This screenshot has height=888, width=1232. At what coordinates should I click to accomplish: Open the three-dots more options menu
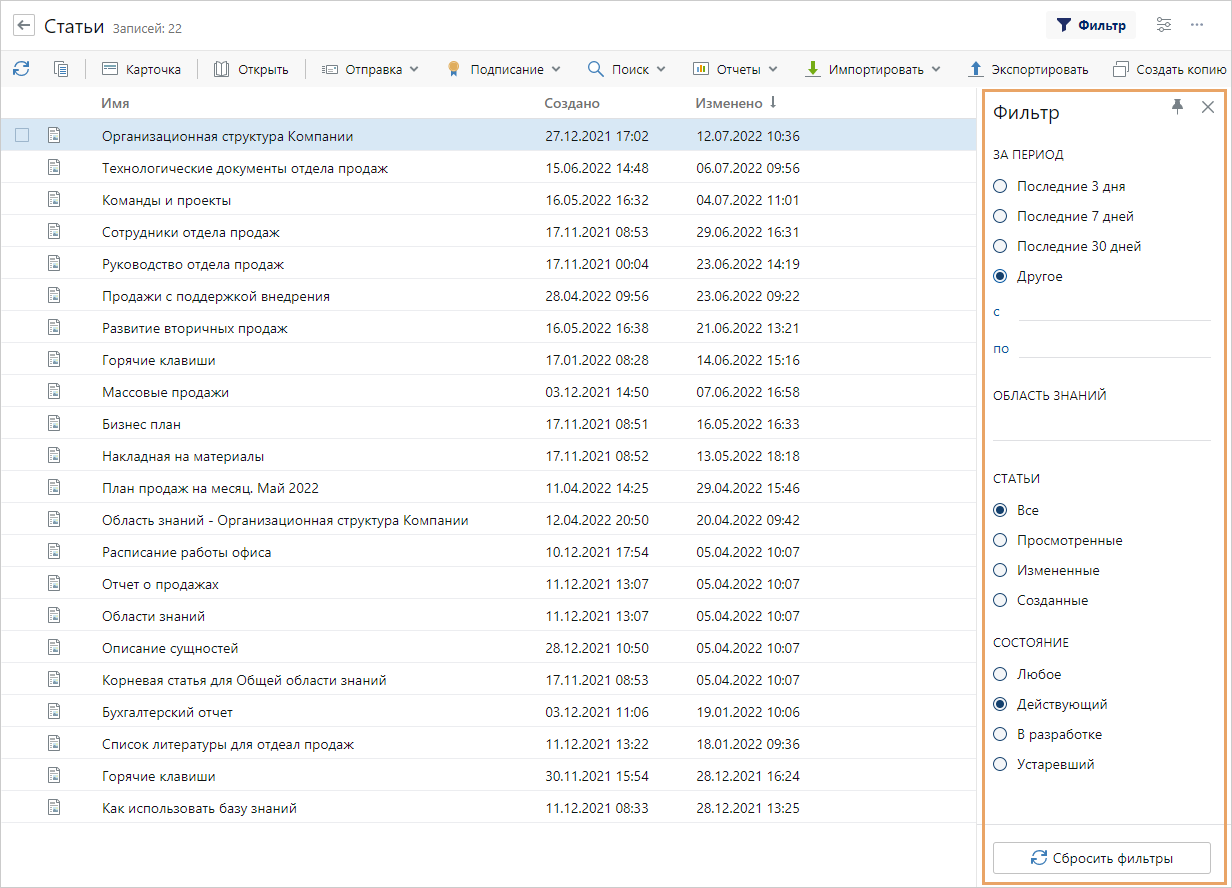point(1197,25)
